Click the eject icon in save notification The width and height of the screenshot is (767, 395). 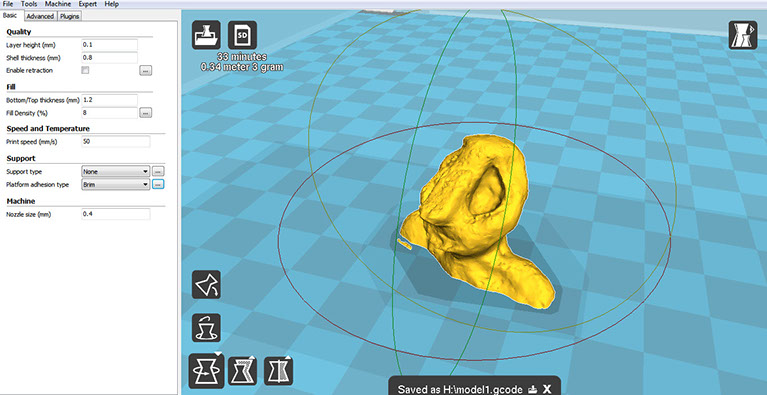click(533, 390)
